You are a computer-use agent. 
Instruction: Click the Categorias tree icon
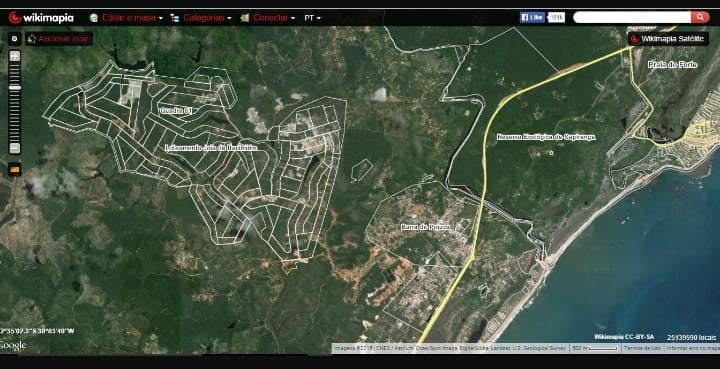point(174,18)
